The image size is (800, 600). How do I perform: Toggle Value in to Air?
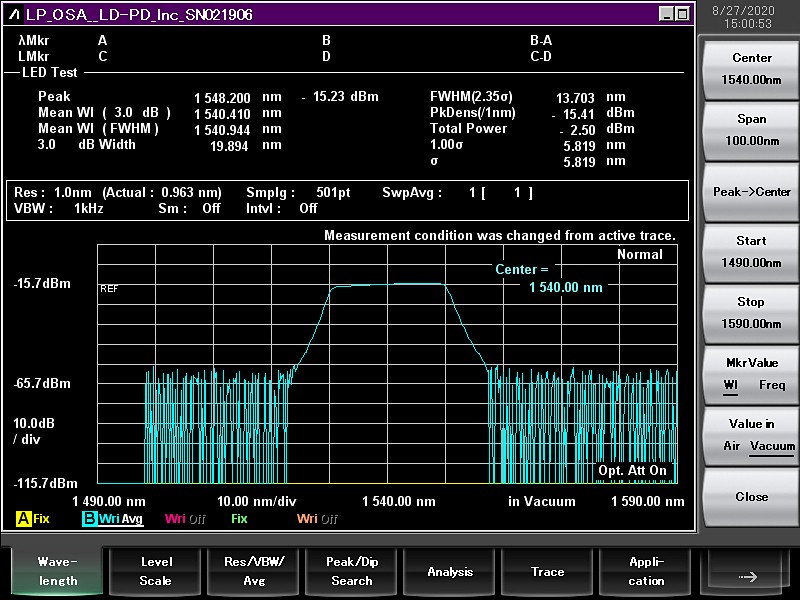click(732, 446)
